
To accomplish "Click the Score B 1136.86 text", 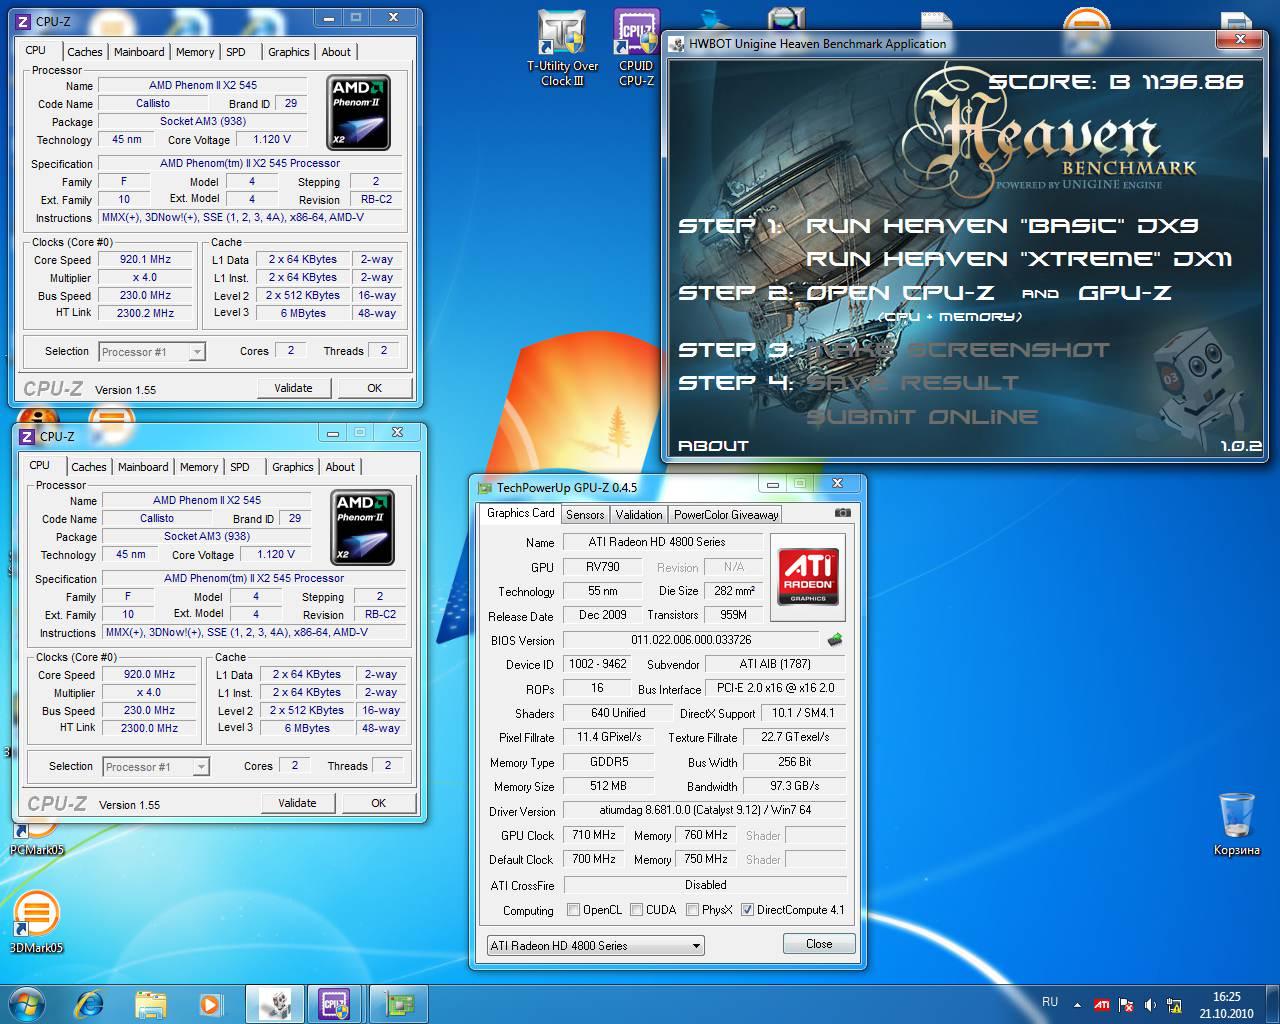I will [x=1116, y=82].
